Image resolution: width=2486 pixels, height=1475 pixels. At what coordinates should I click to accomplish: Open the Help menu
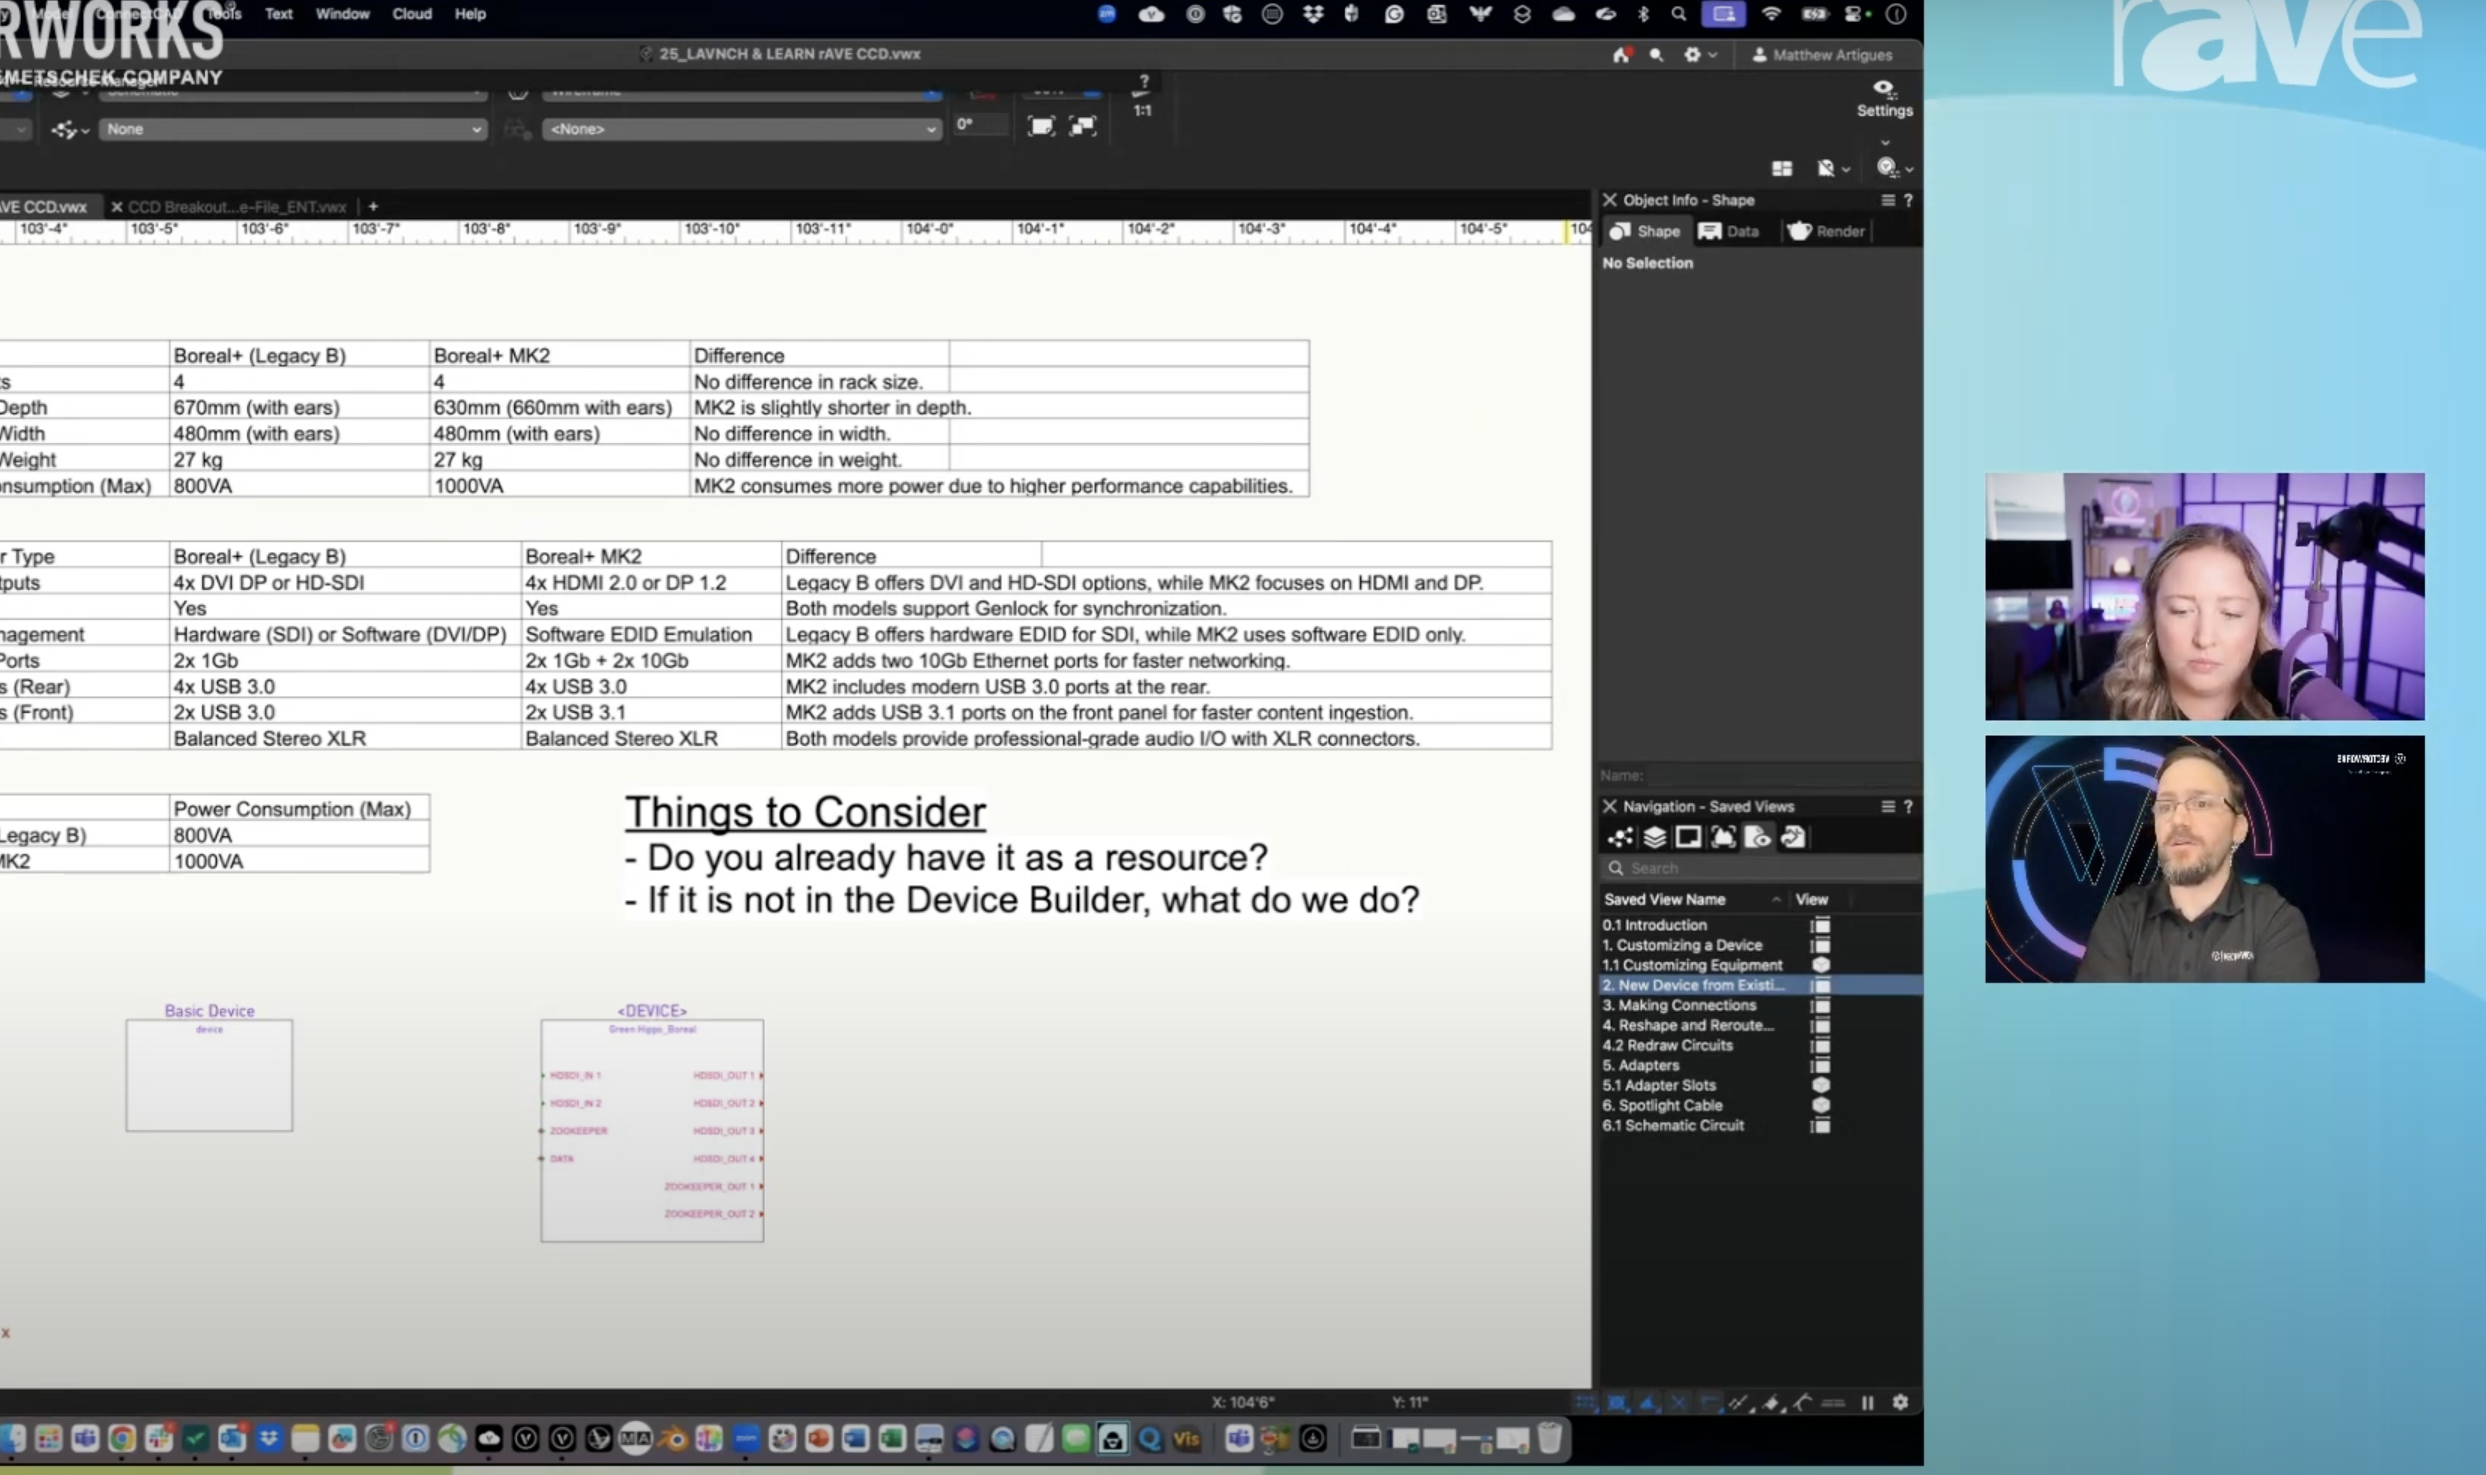[x=470, y=14]
